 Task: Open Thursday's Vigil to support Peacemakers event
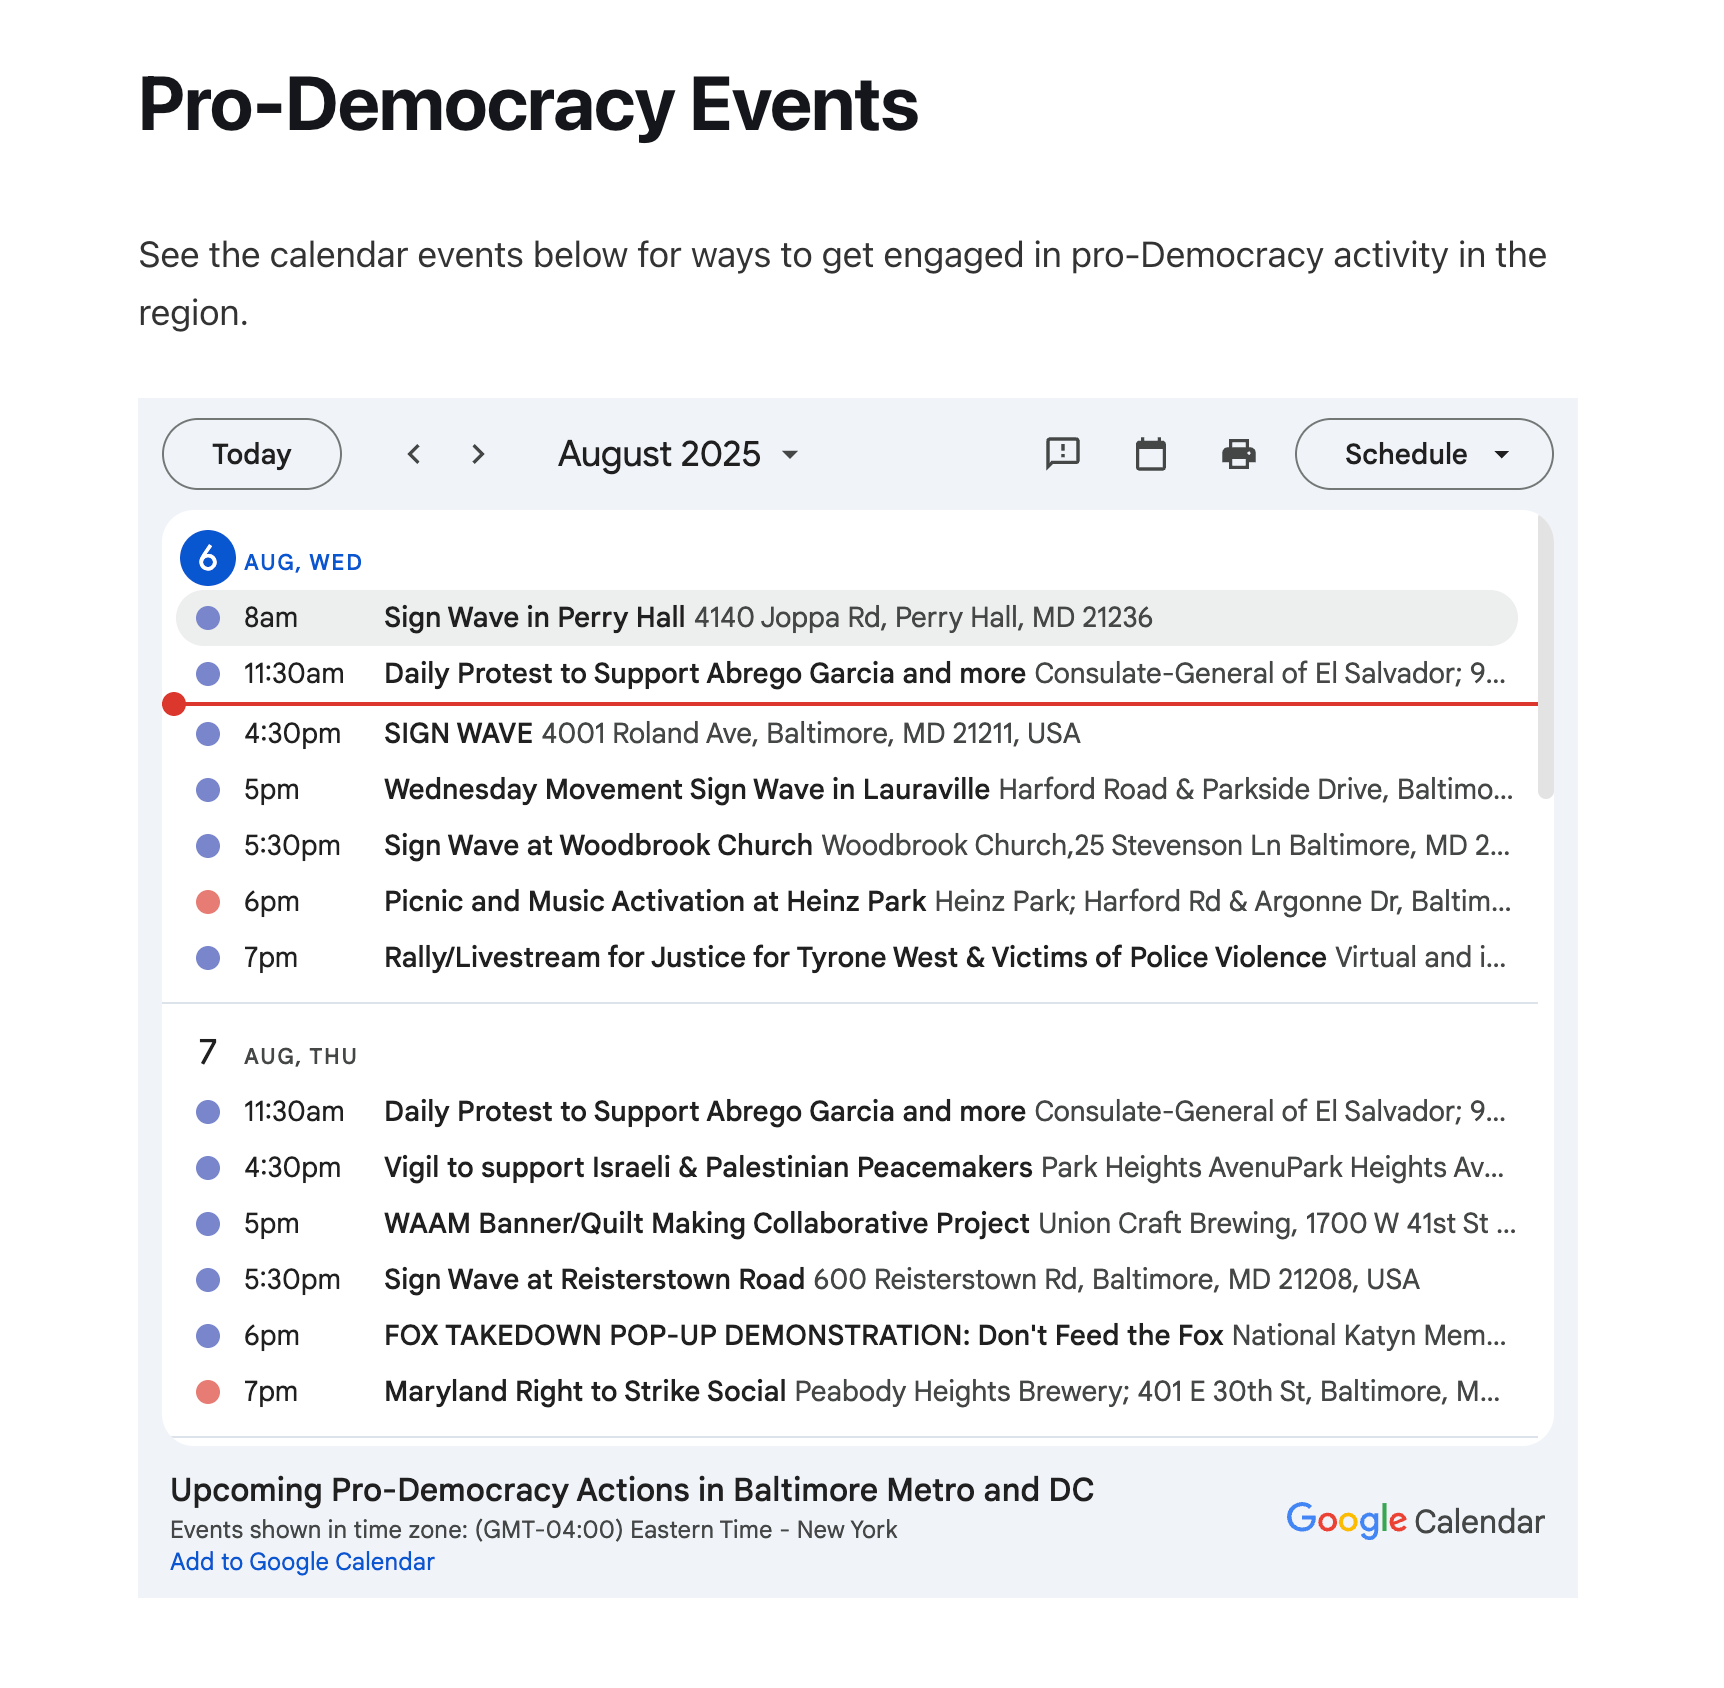click(708, 1168)
